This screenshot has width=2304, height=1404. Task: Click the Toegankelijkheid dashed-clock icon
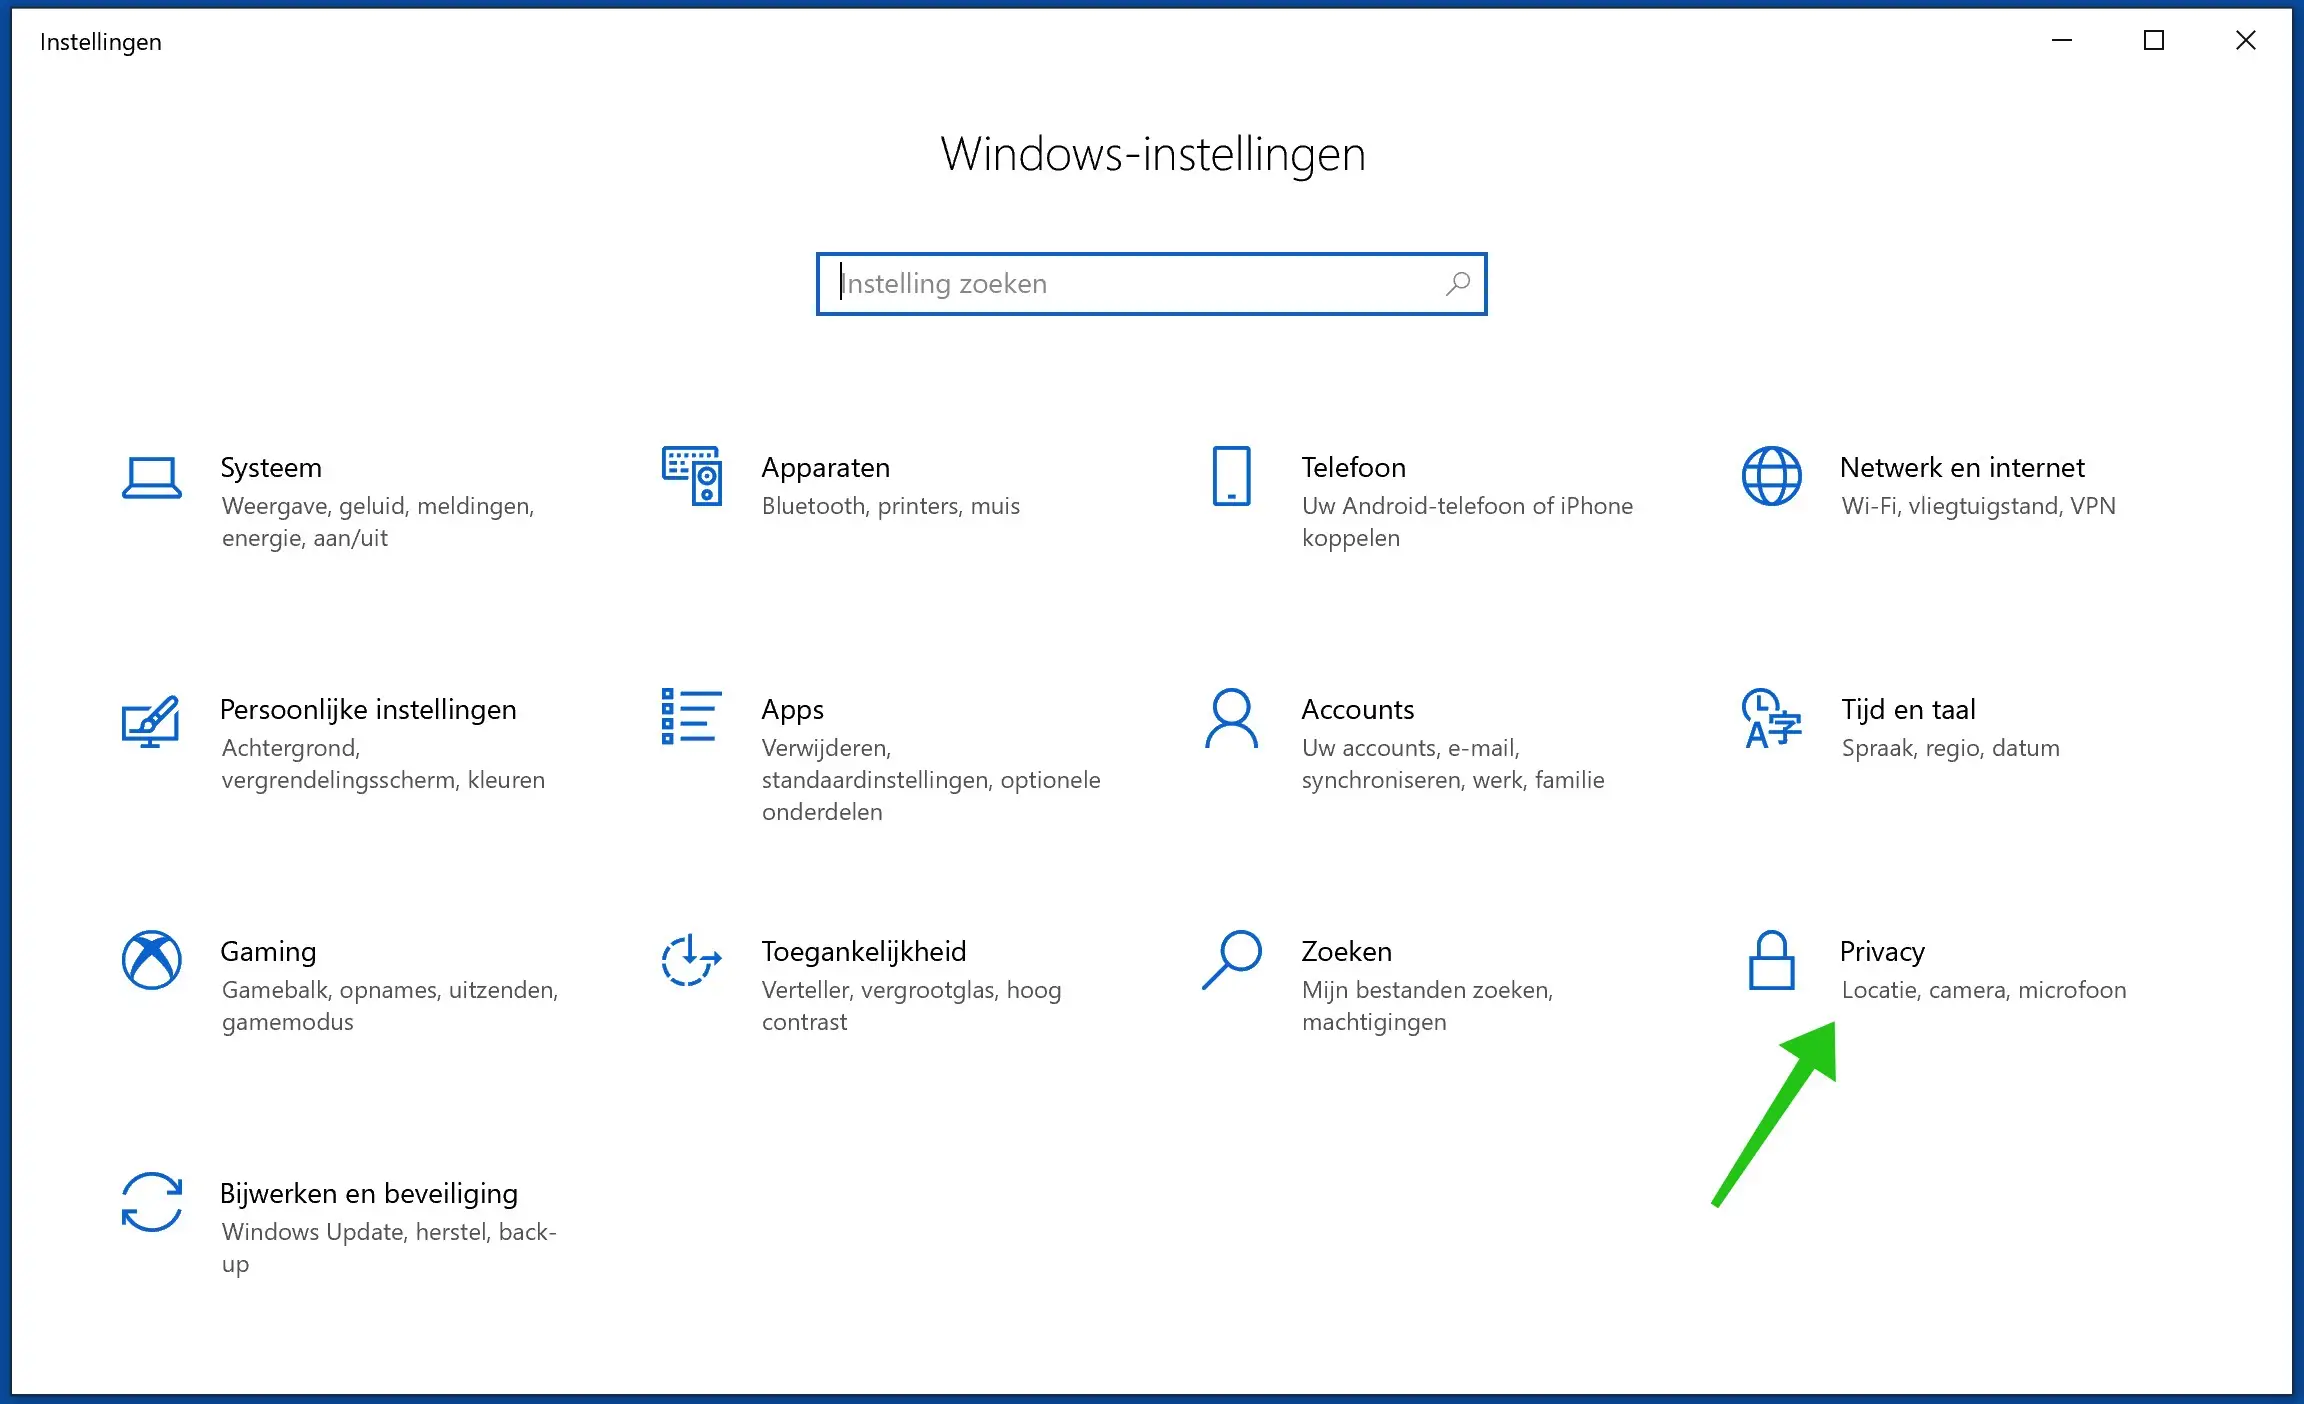point(691,960)
